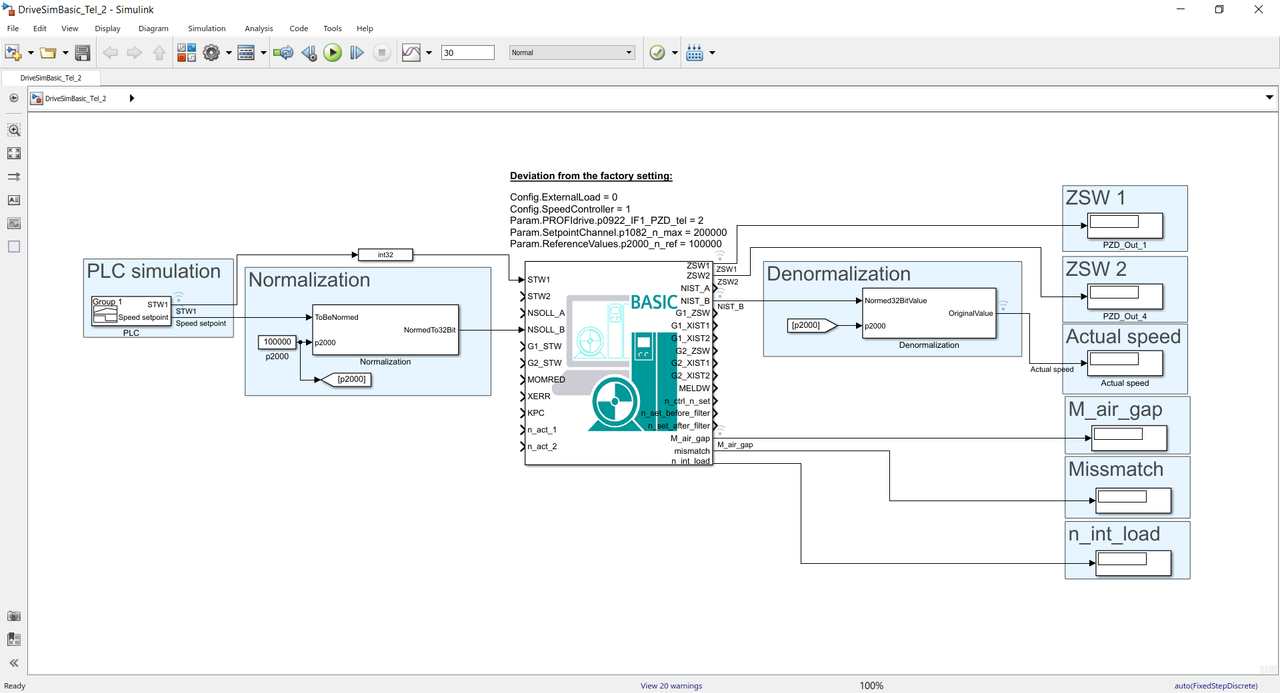Open the simulation mode Normal dropdown

[x=572, y=53]
